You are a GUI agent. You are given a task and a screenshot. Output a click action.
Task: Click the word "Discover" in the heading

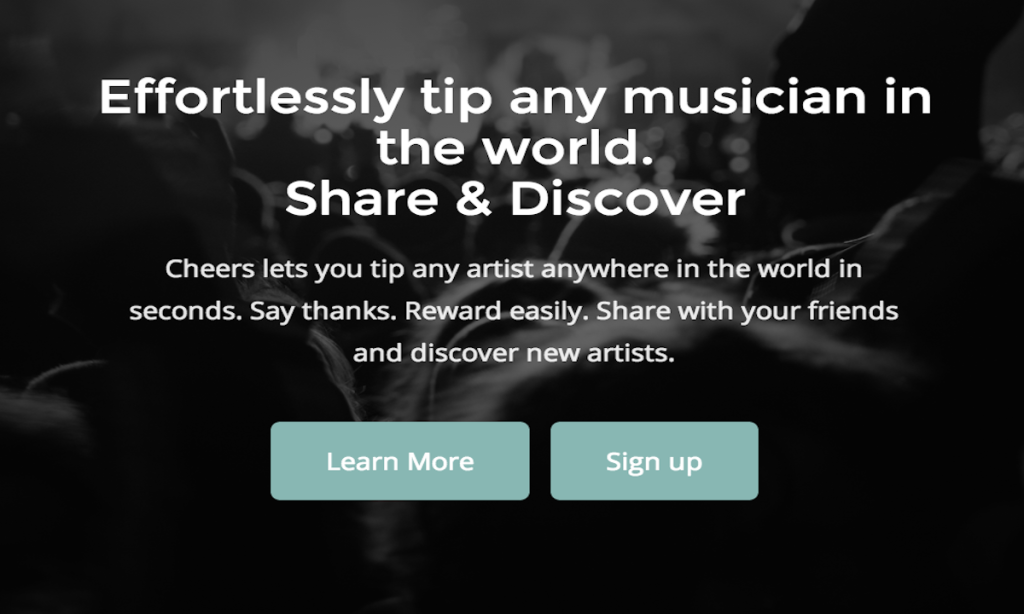tap(628, 199)
